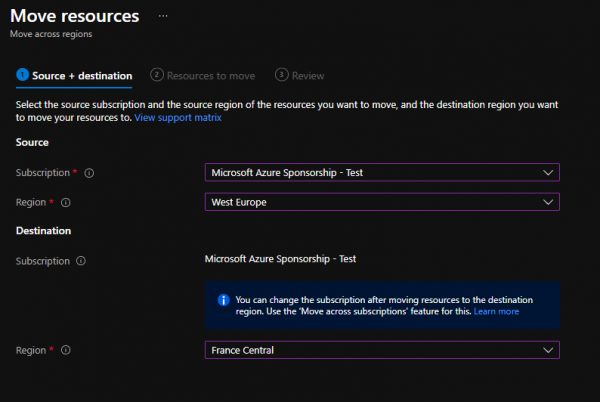This screenshot has height=402, width=600.
Task: Click the source Region field label
Action: (x=31, y=202)
